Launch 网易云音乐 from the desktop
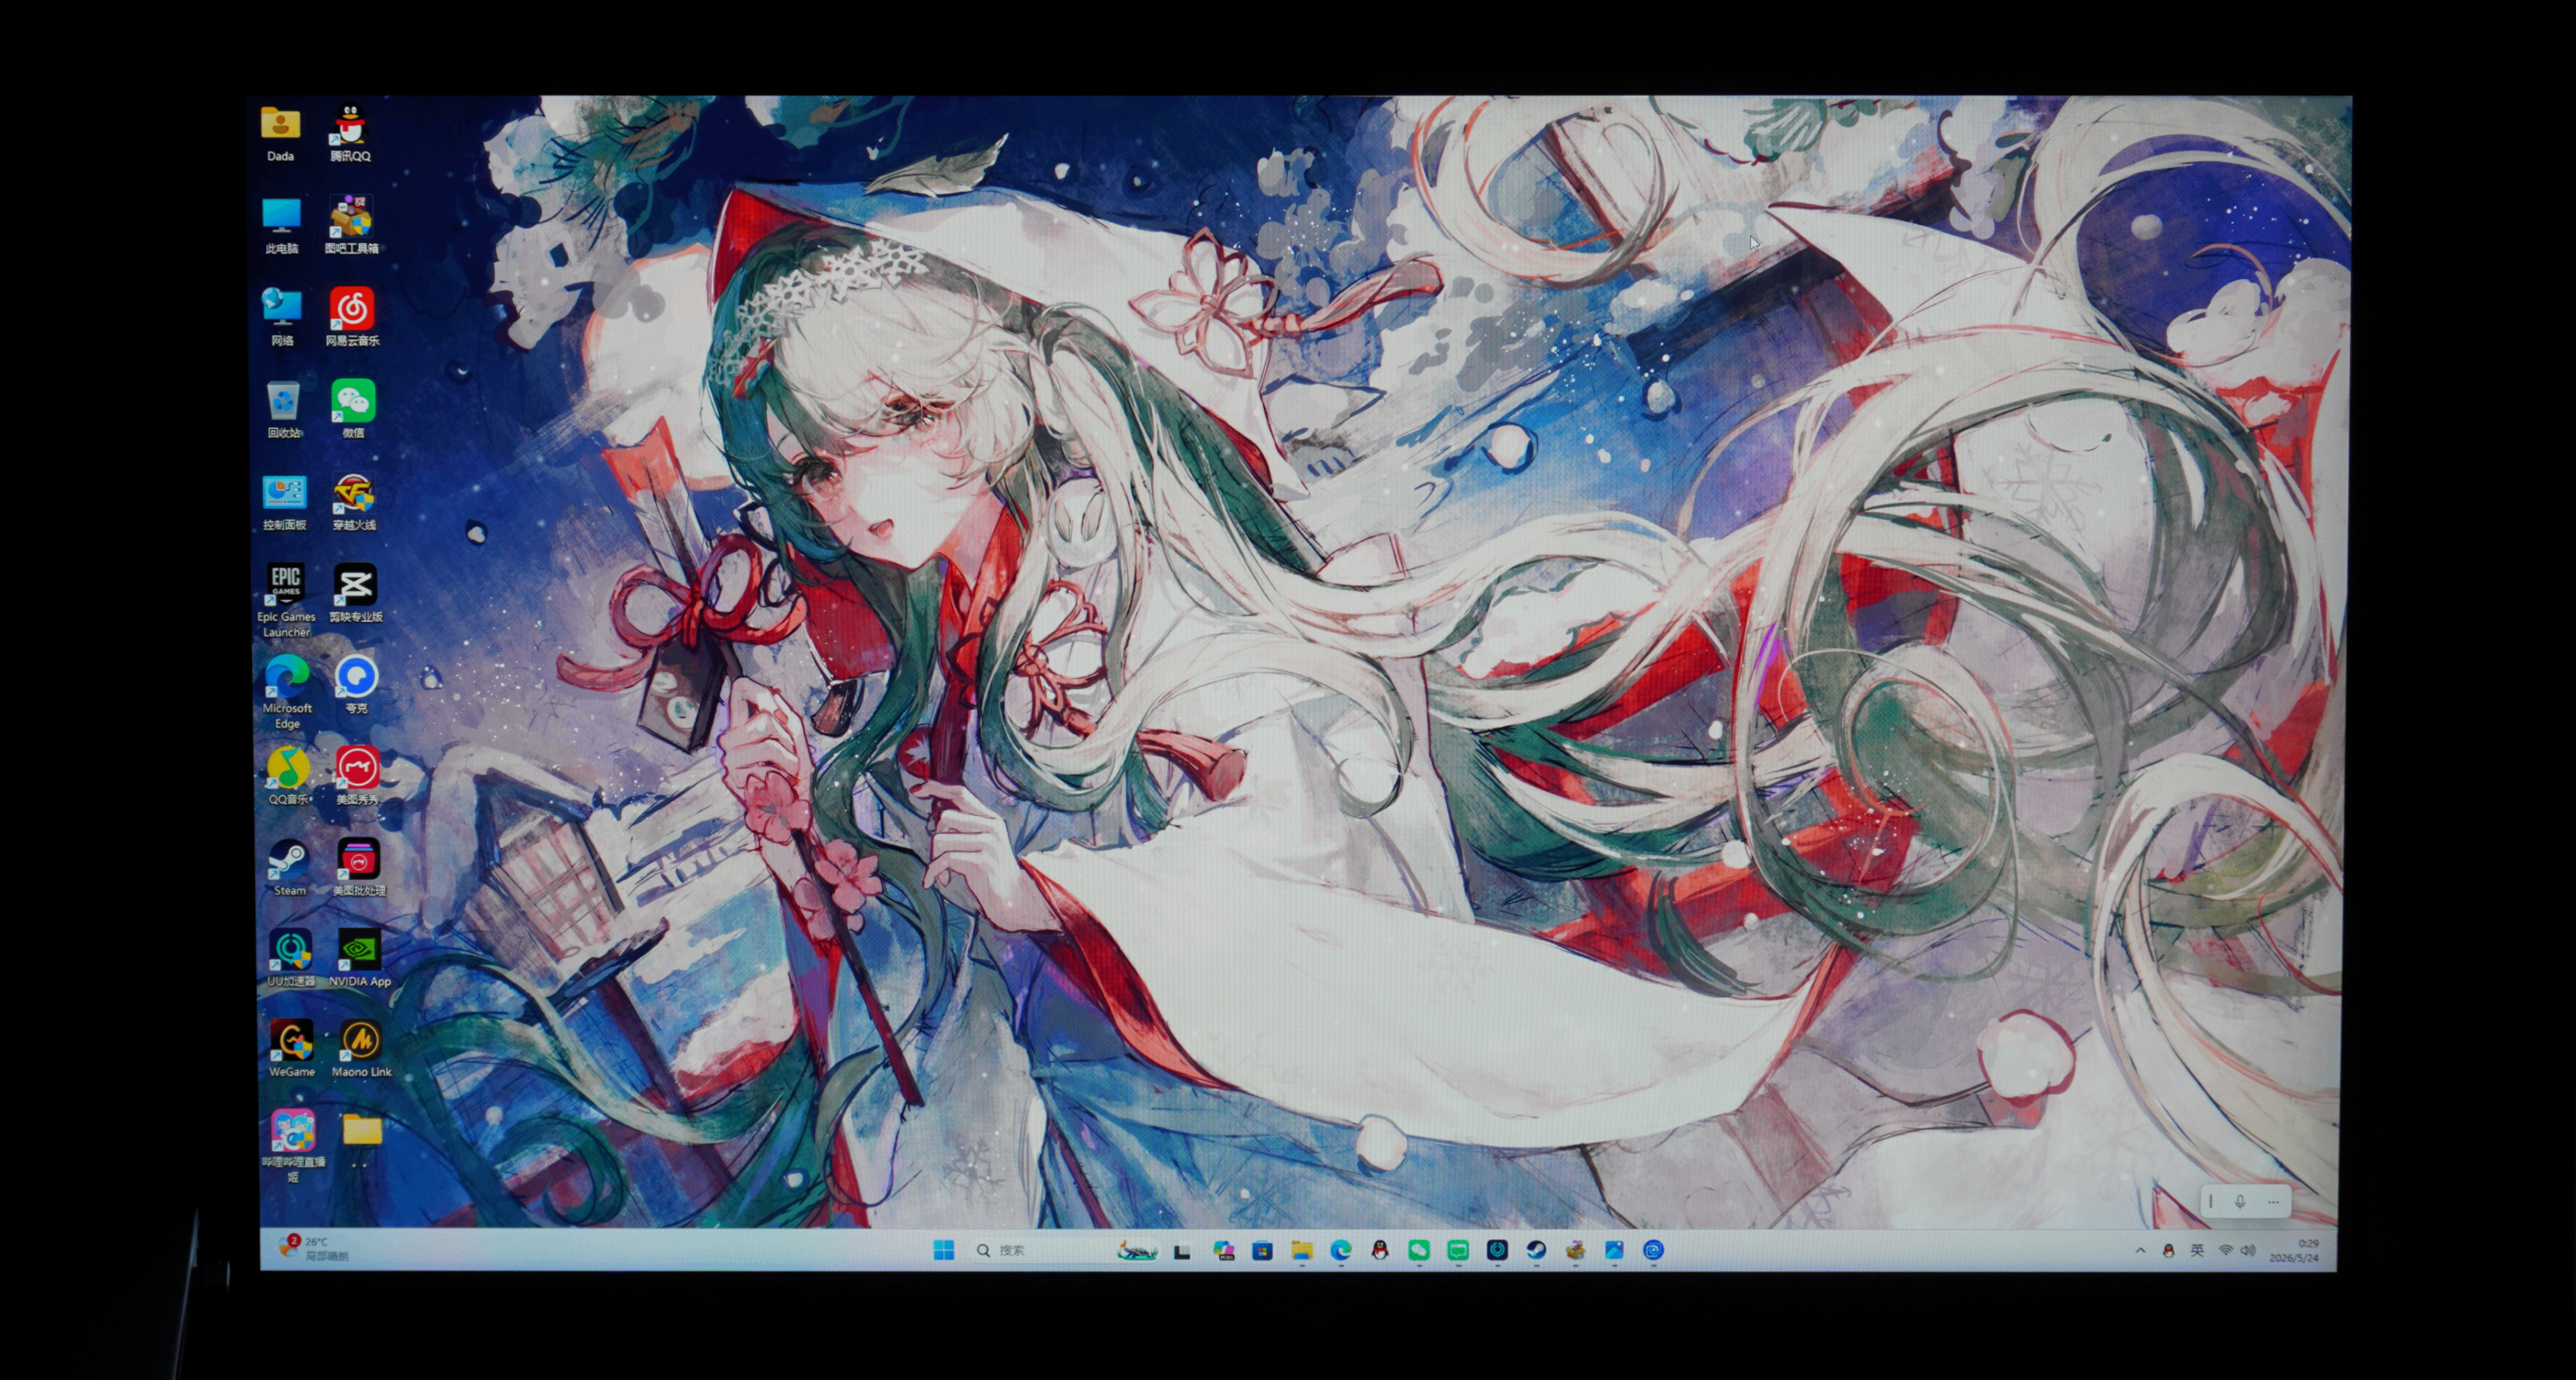 [352, 317]
